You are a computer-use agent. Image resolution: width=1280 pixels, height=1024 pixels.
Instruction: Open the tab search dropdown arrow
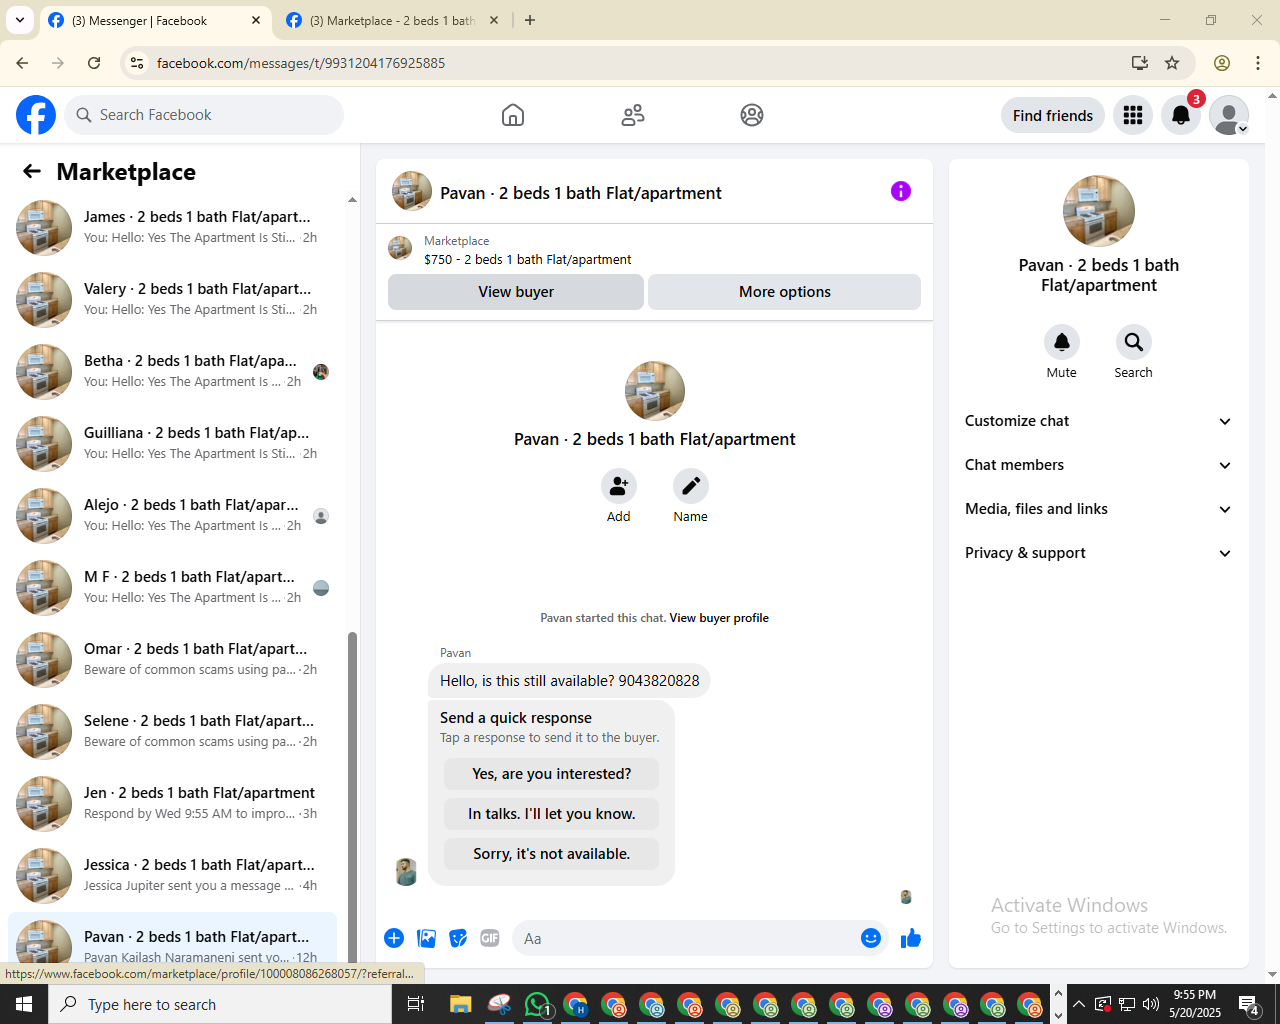(20, 20)
